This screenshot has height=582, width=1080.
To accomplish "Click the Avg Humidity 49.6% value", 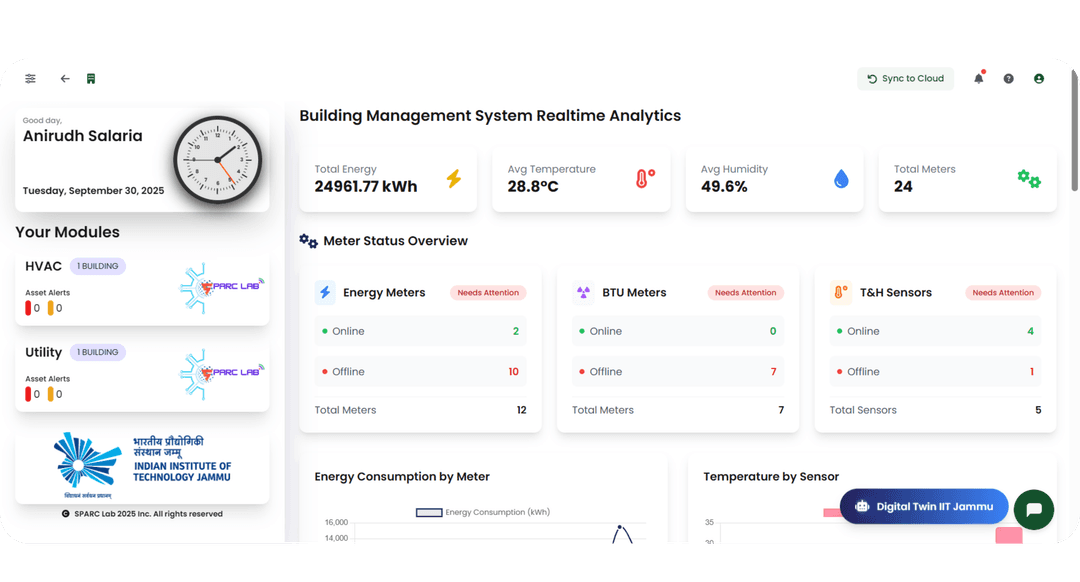I will (x=724, y=187).
